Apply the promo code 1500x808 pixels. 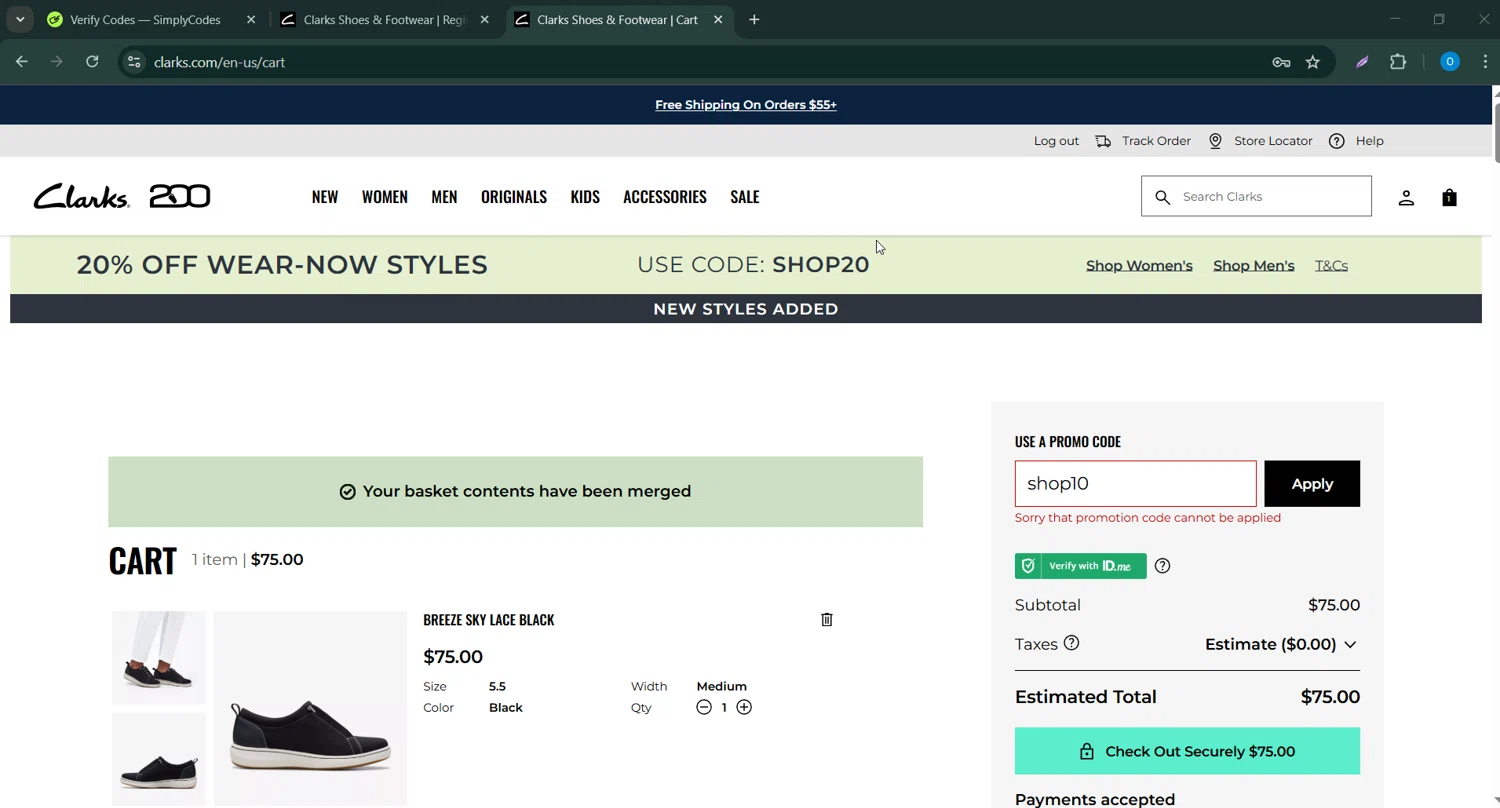1312,484
